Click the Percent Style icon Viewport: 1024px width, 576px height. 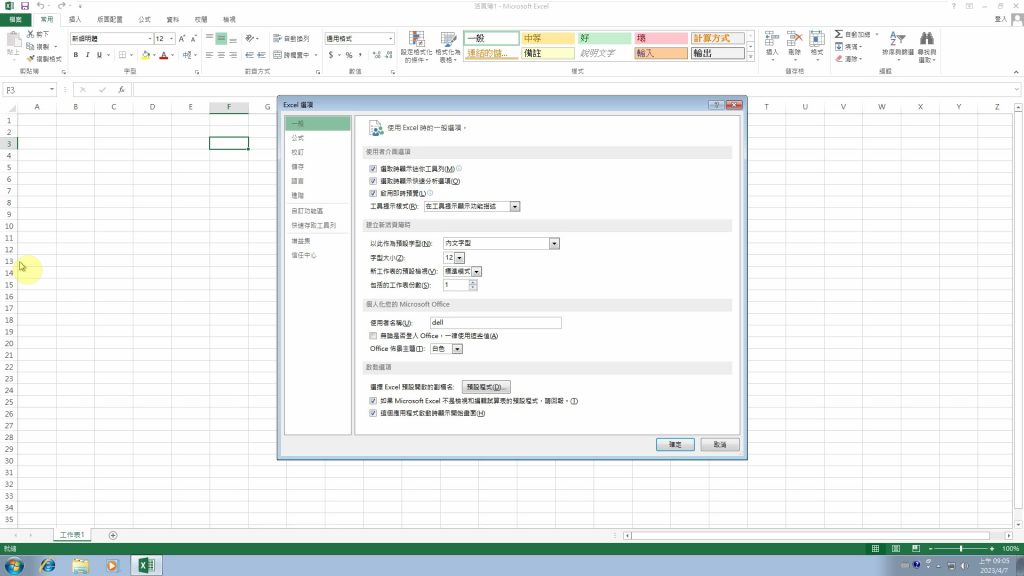coord(349,55)
